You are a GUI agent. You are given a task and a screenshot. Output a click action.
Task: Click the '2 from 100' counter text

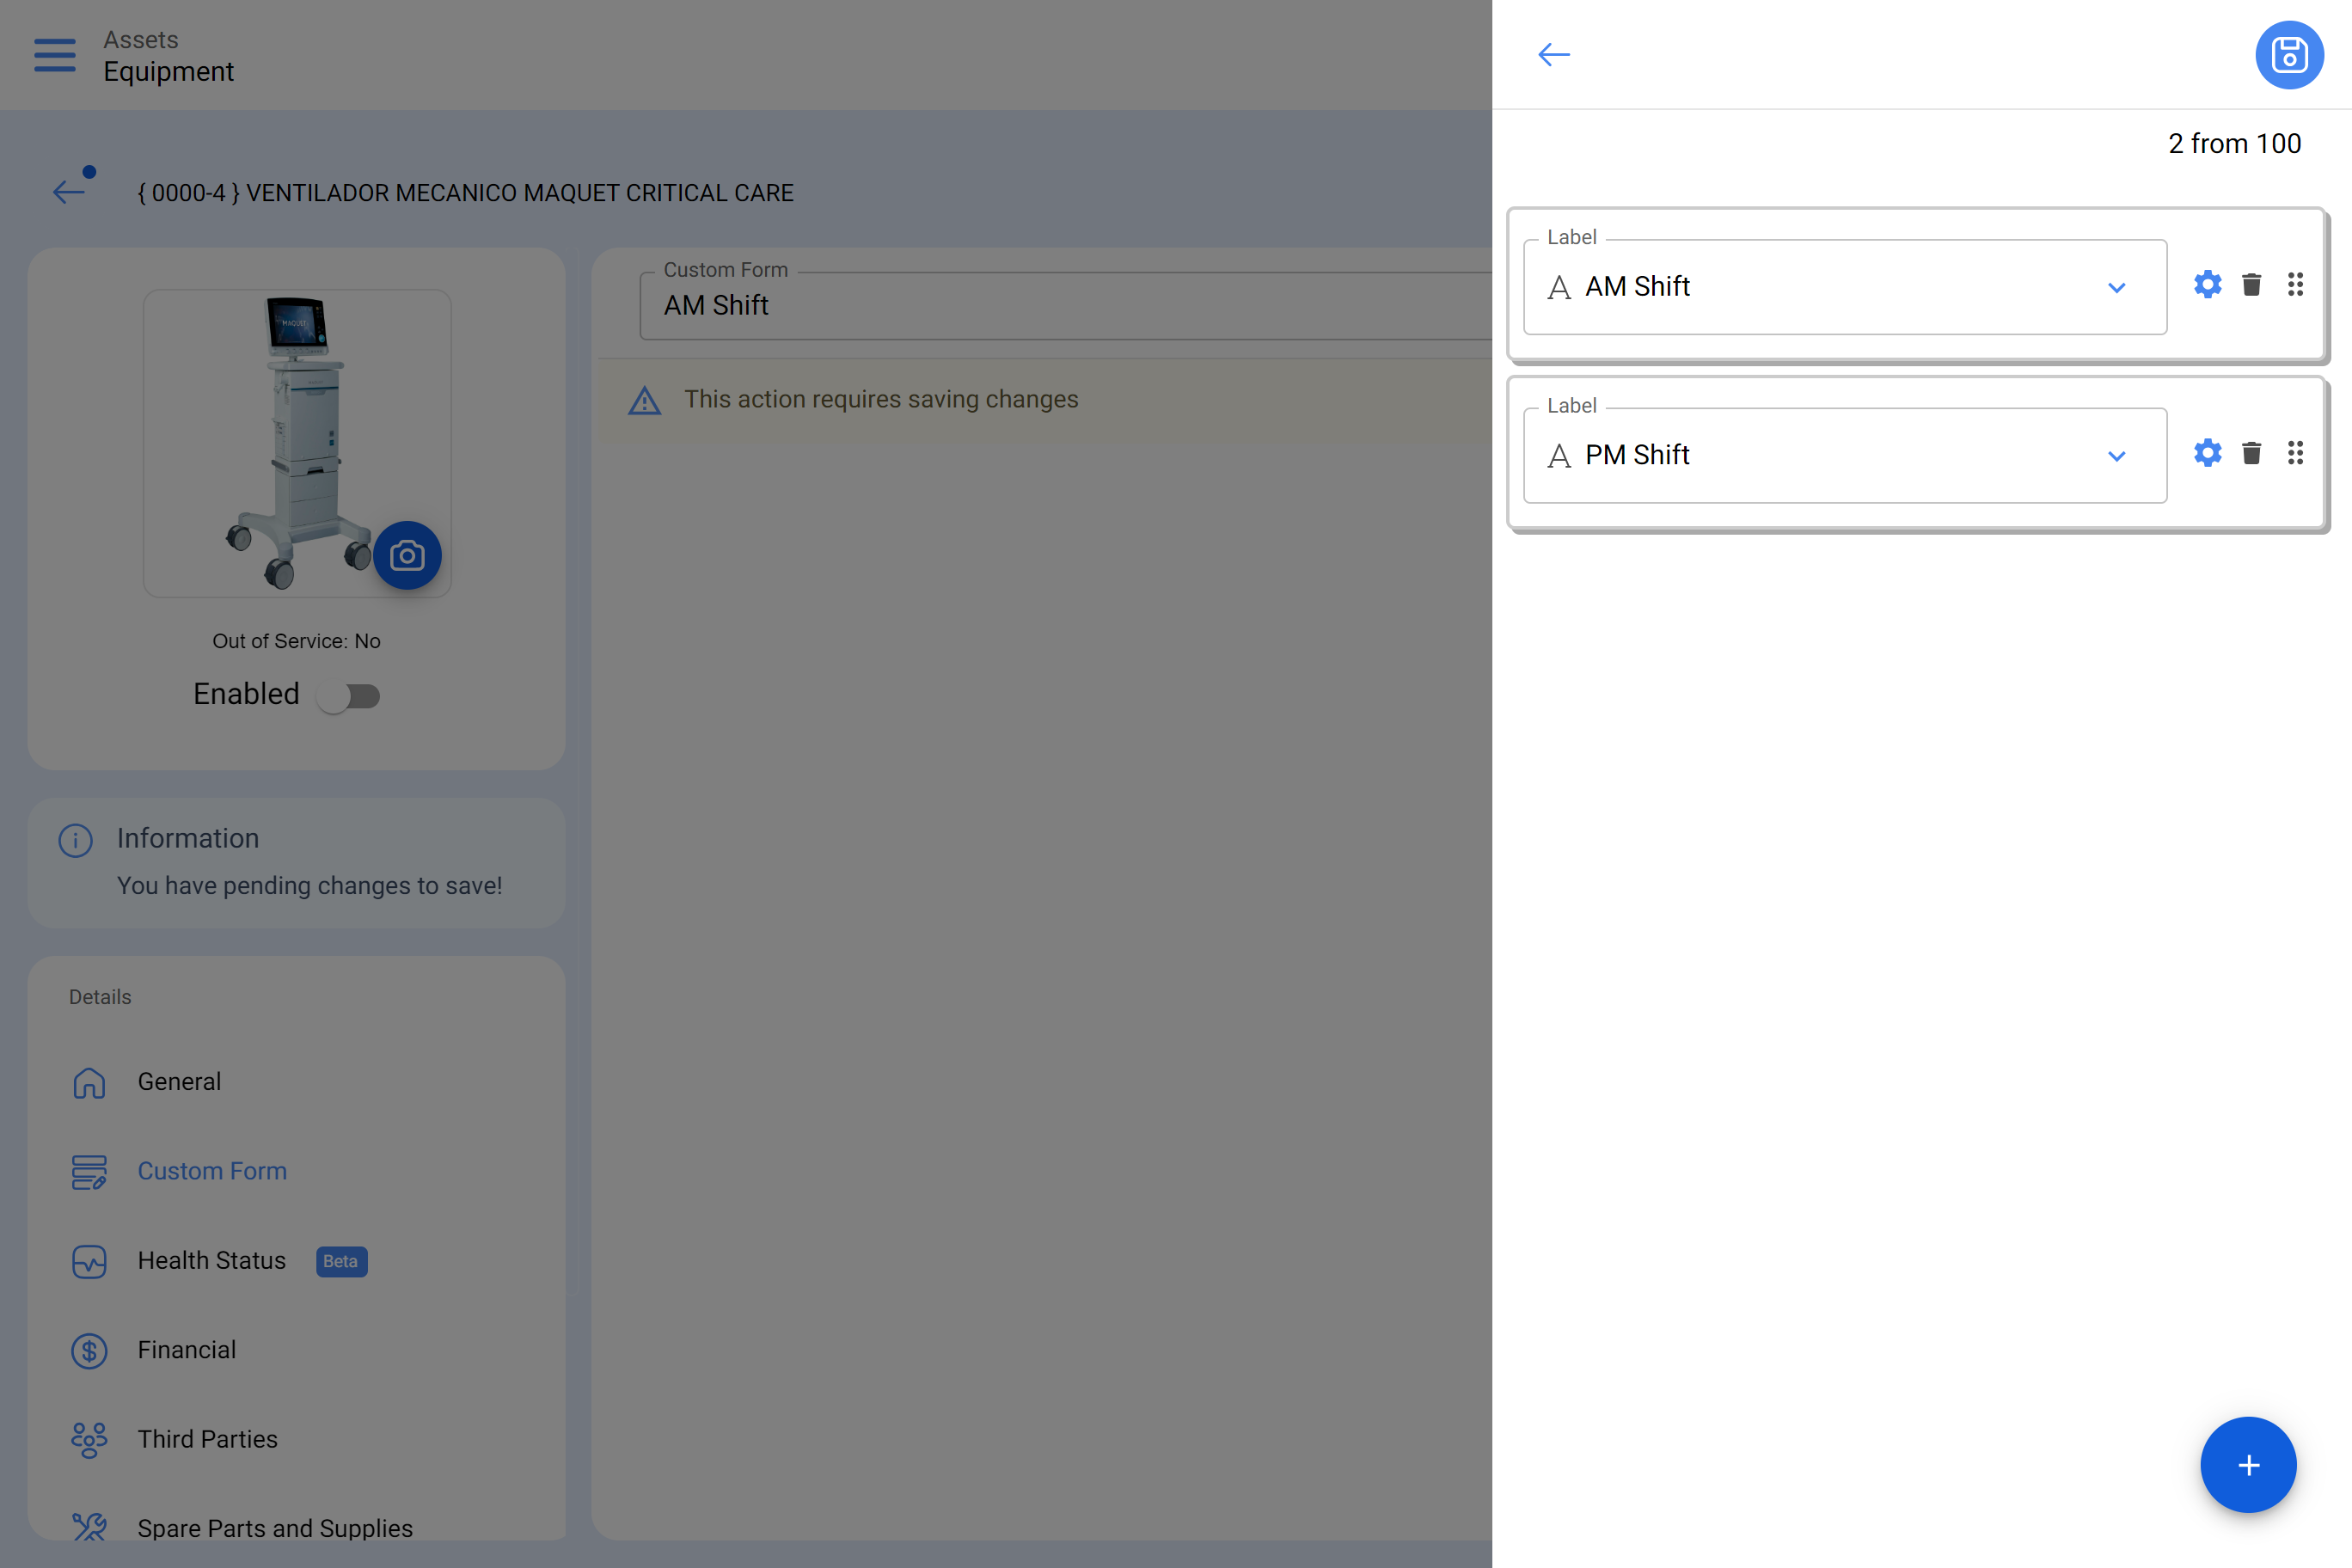click(2233, 144)
